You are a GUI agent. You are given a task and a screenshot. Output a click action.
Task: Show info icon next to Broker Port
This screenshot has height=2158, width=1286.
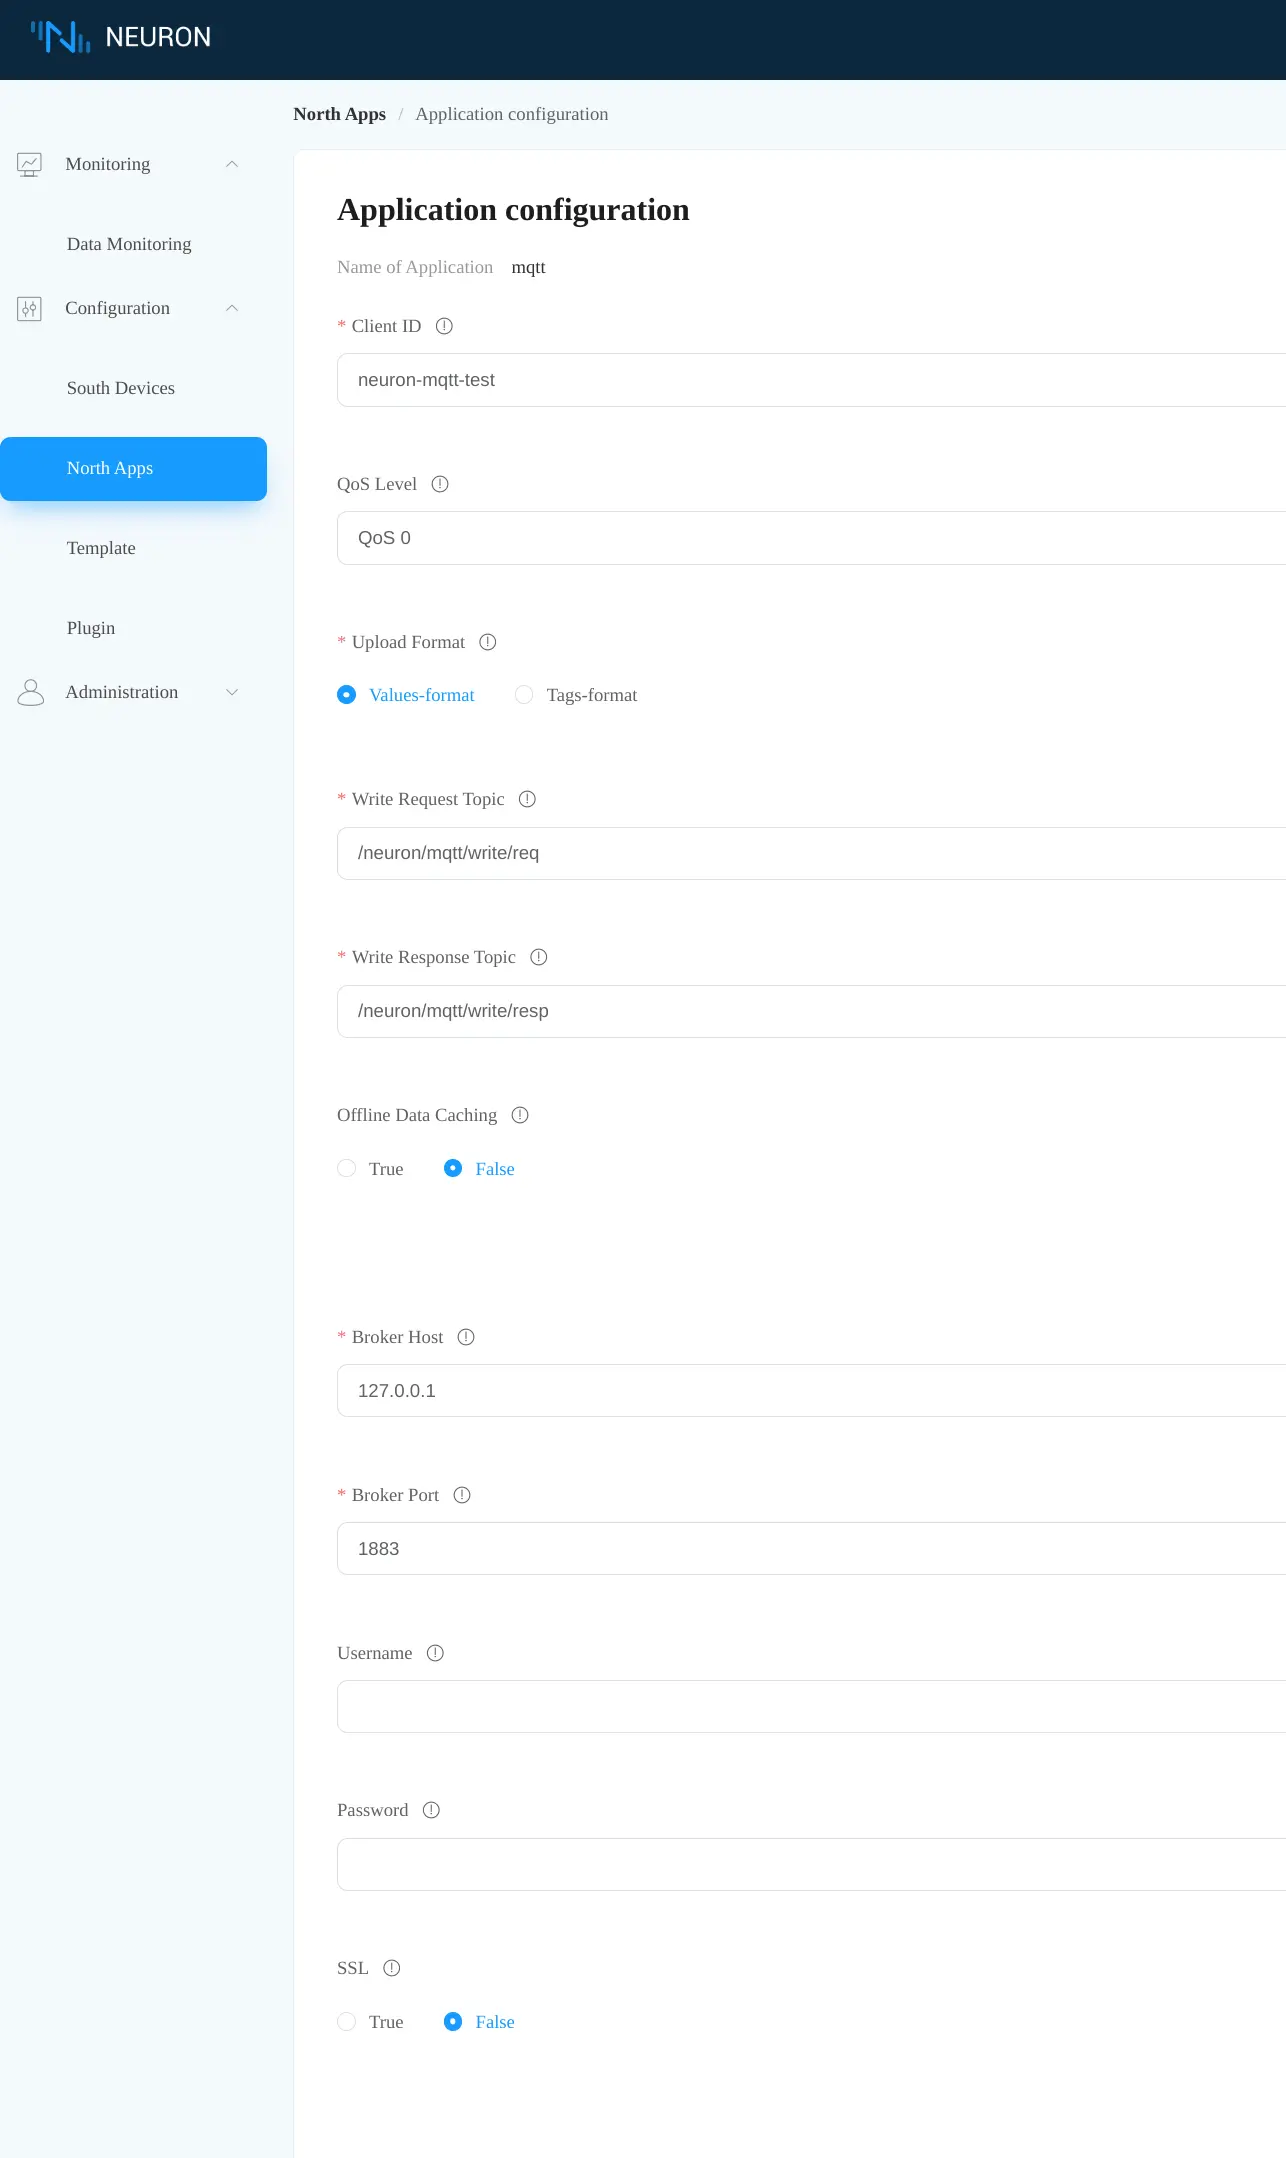[x=462, y=1495]
